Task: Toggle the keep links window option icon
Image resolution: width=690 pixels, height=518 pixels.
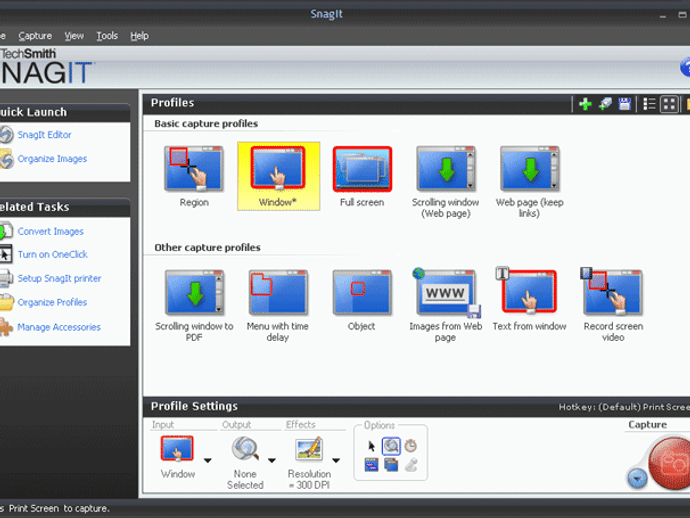Action: click(371, 465)
